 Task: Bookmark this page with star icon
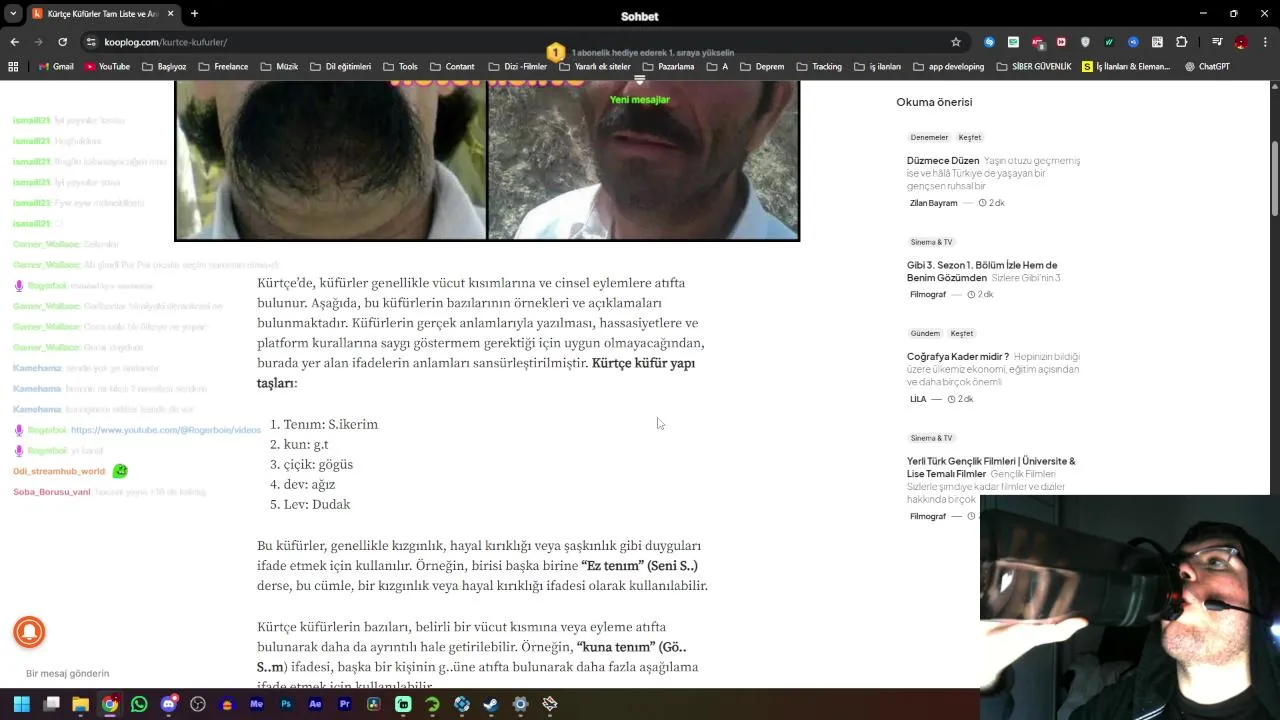point(956,42)
